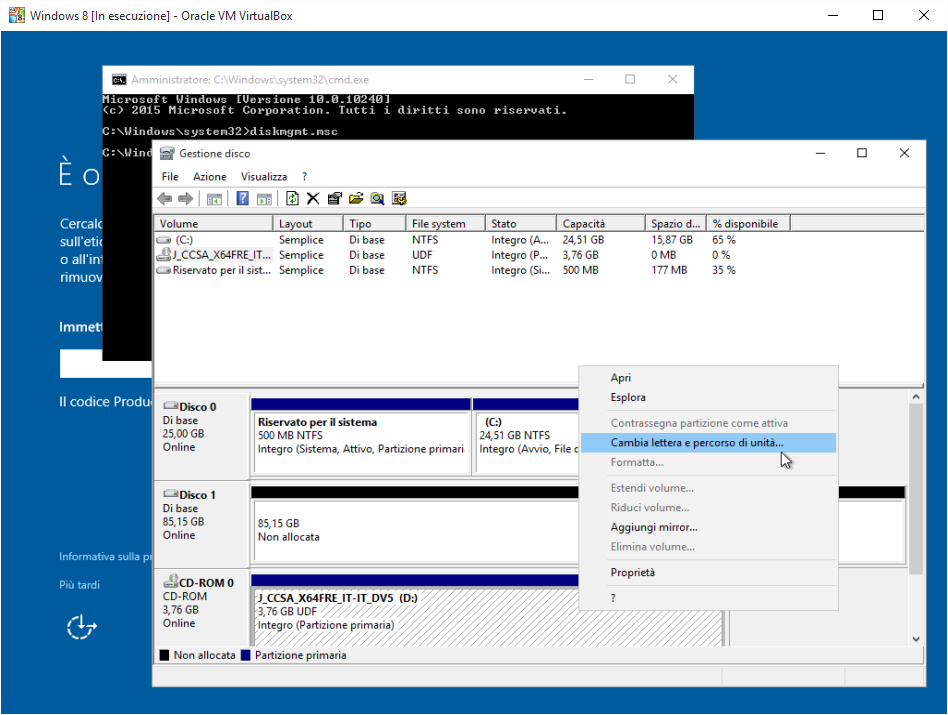Screen dimensions: 948x715
Task: Open the File menu
Action: (x=170, y=176)
